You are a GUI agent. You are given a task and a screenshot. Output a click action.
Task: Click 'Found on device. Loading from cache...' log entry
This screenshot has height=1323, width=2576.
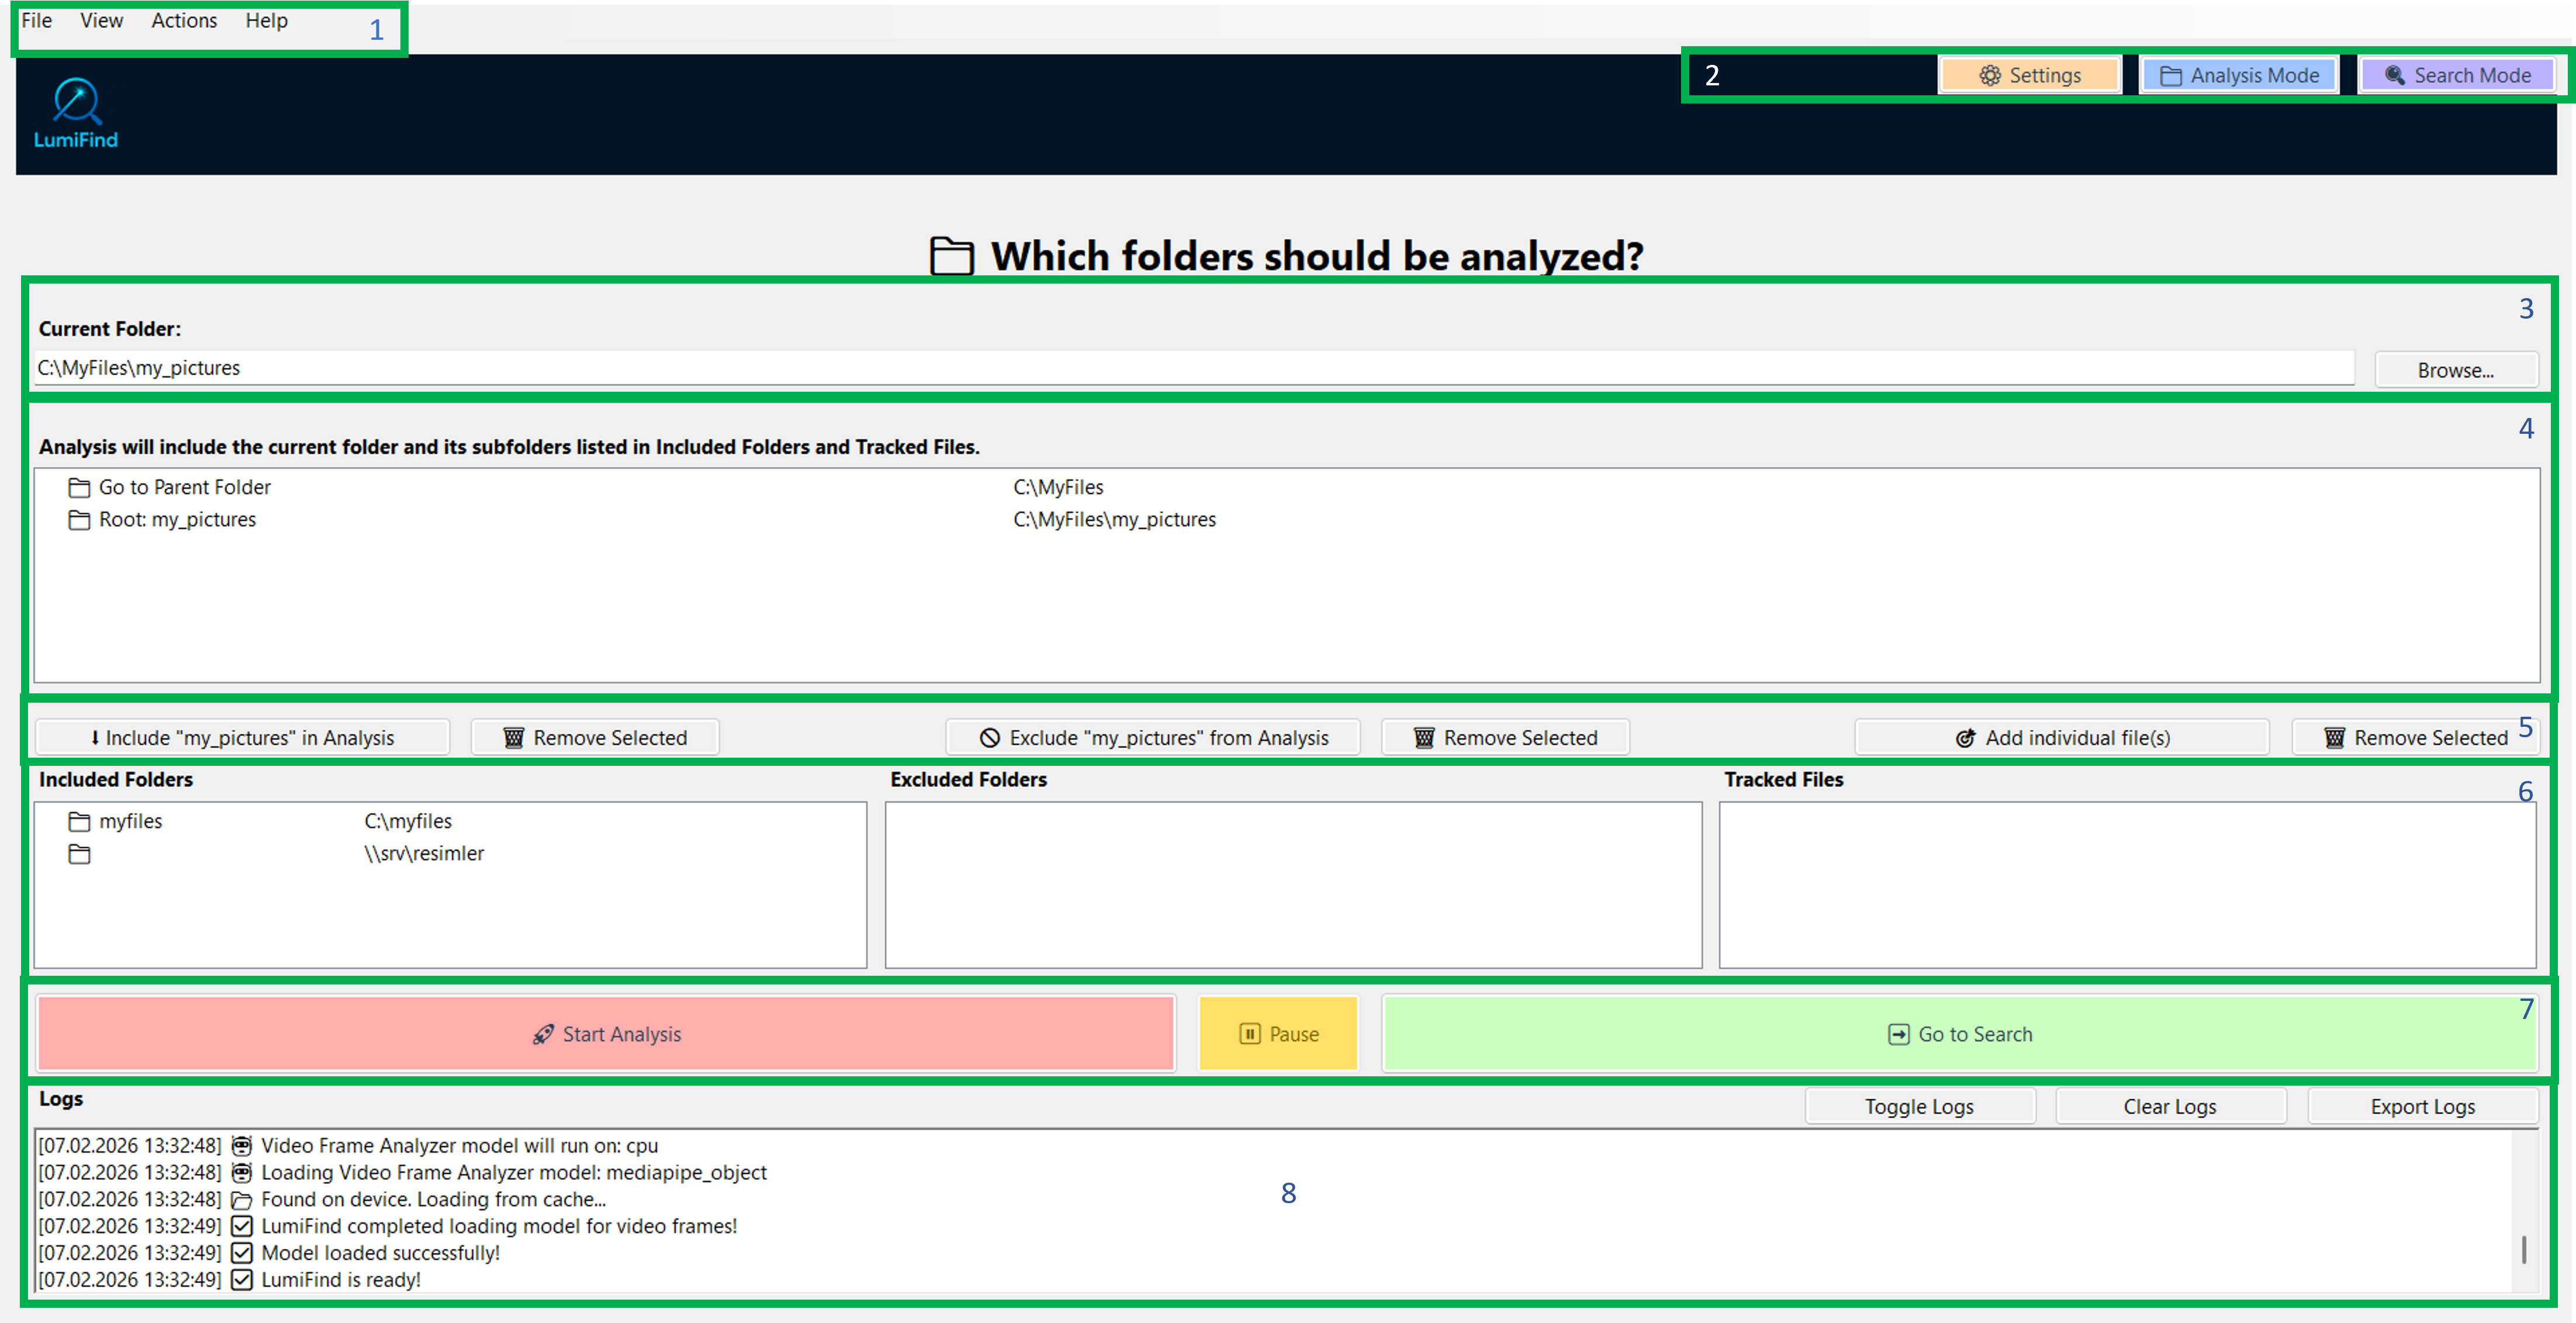point(322,1199)
